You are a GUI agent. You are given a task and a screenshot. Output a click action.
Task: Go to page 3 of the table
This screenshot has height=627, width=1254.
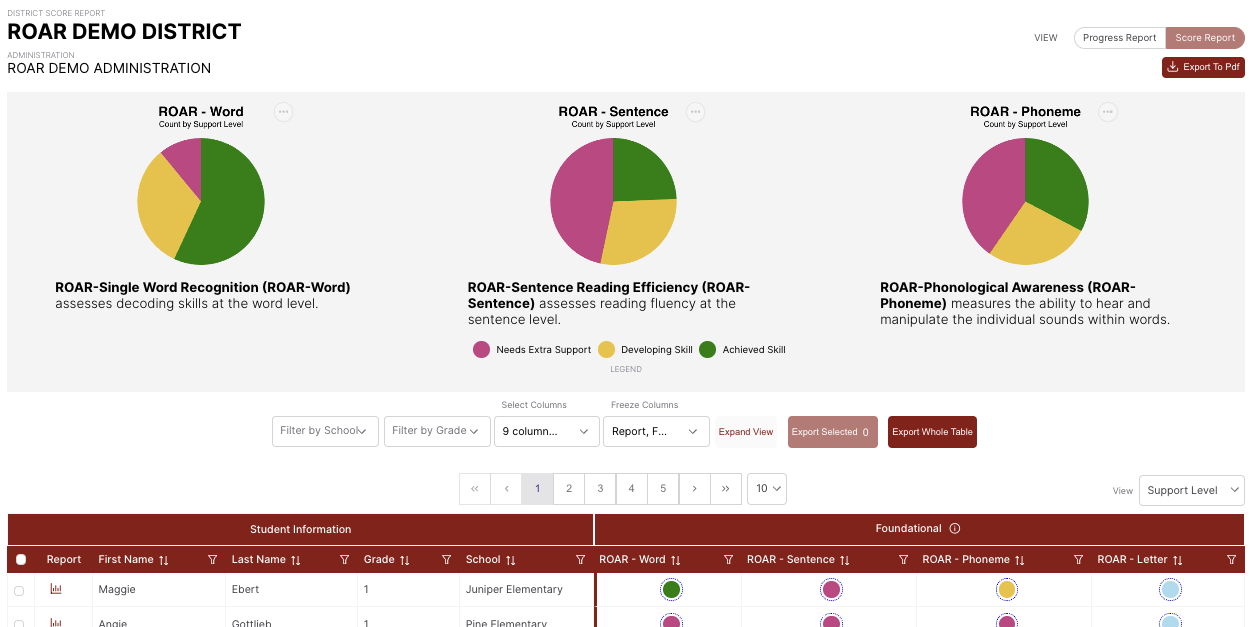tap(600, 489)
